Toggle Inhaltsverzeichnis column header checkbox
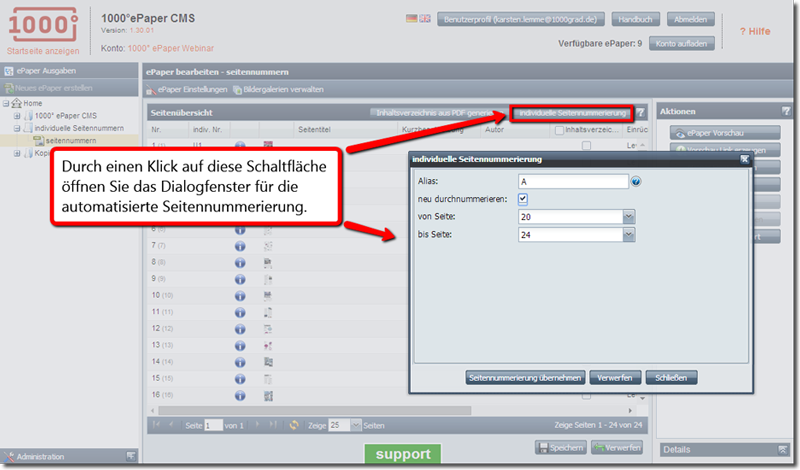 click(559, 130)
